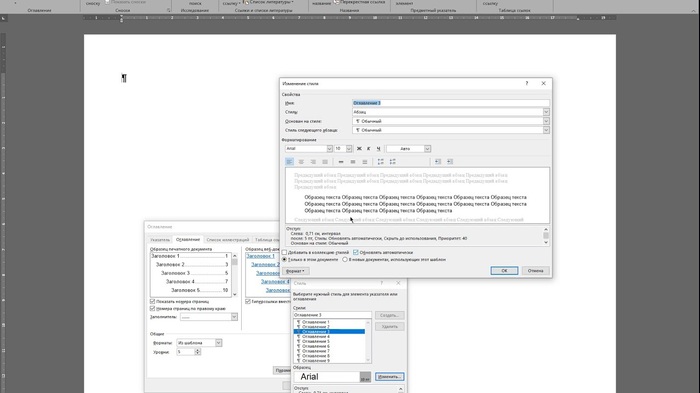
Task: Decrease paragraph spacing icon
Action: pyautogui.click(x=393, y=162)
